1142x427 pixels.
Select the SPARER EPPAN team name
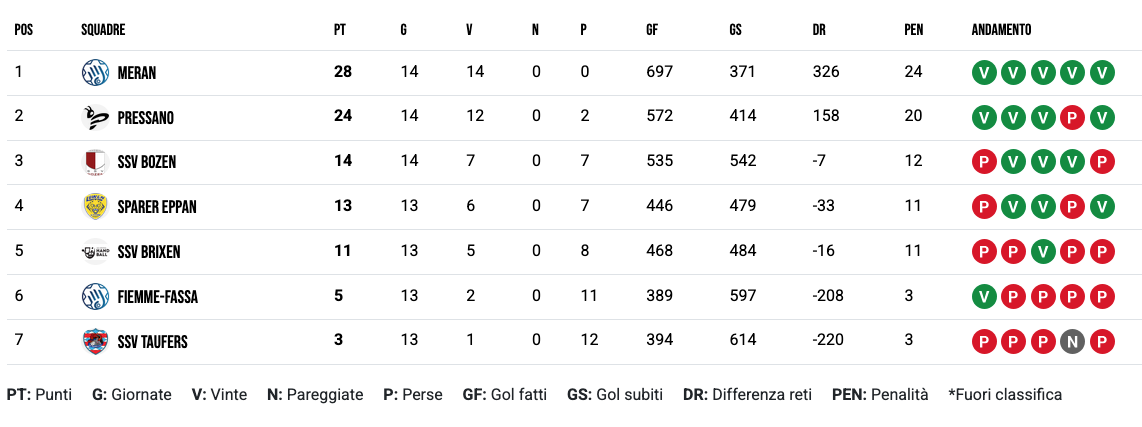point(156,207)
